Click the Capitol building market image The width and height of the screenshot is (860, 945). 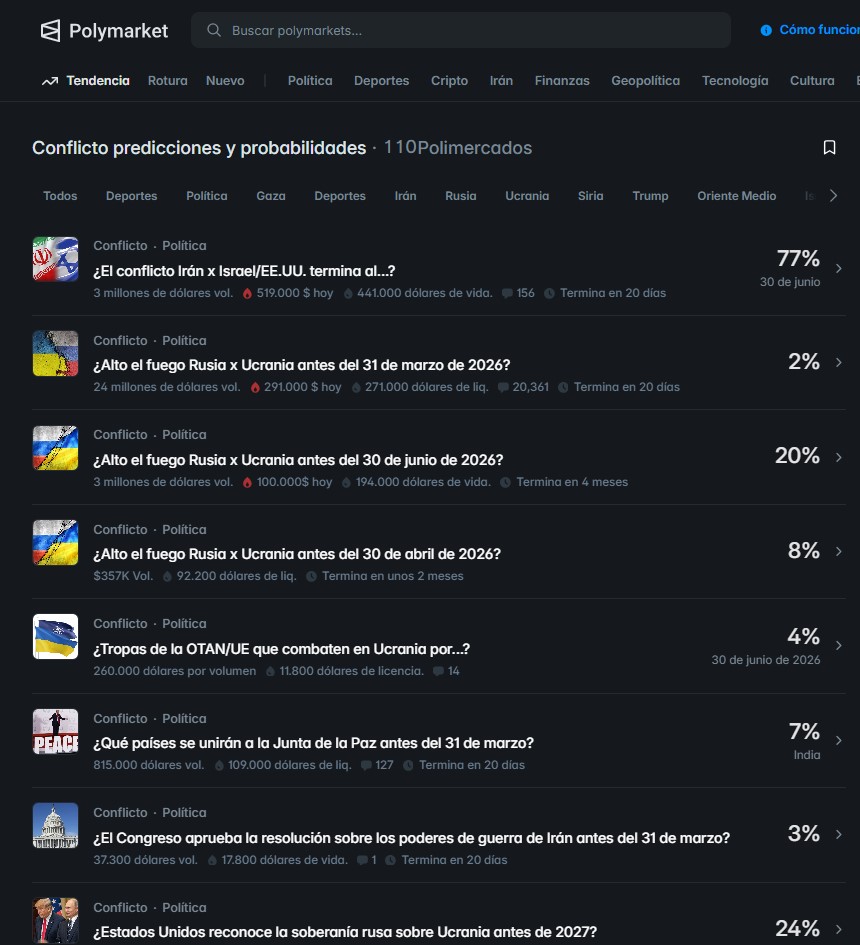tap(55, 826)
